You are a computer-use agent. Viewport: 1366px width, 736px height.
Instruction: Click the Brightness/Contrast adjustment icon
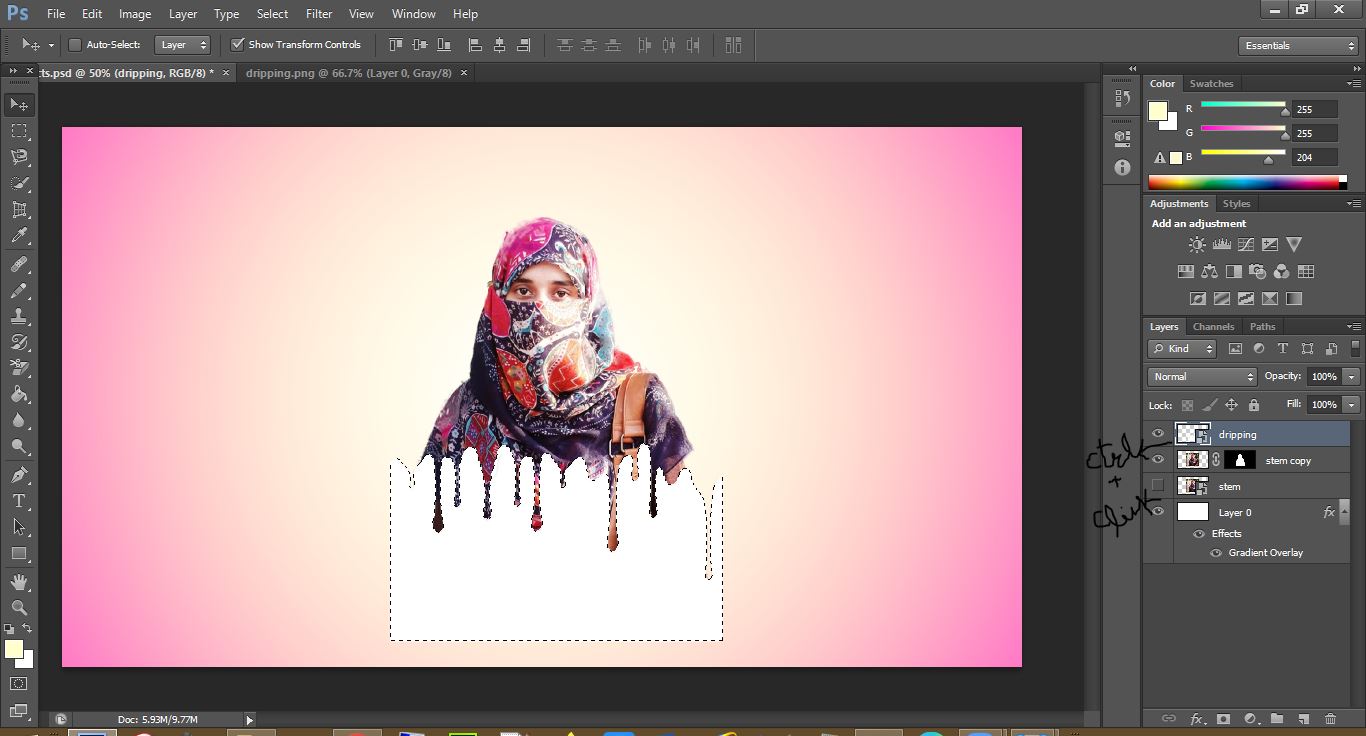(x=1197, y=245)
